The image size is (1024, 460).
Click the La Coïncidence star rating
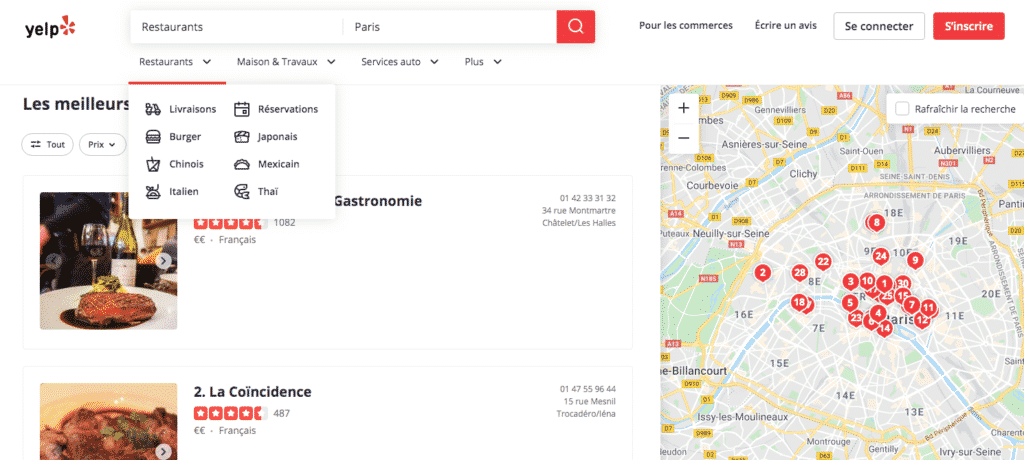tap(231, 413)
